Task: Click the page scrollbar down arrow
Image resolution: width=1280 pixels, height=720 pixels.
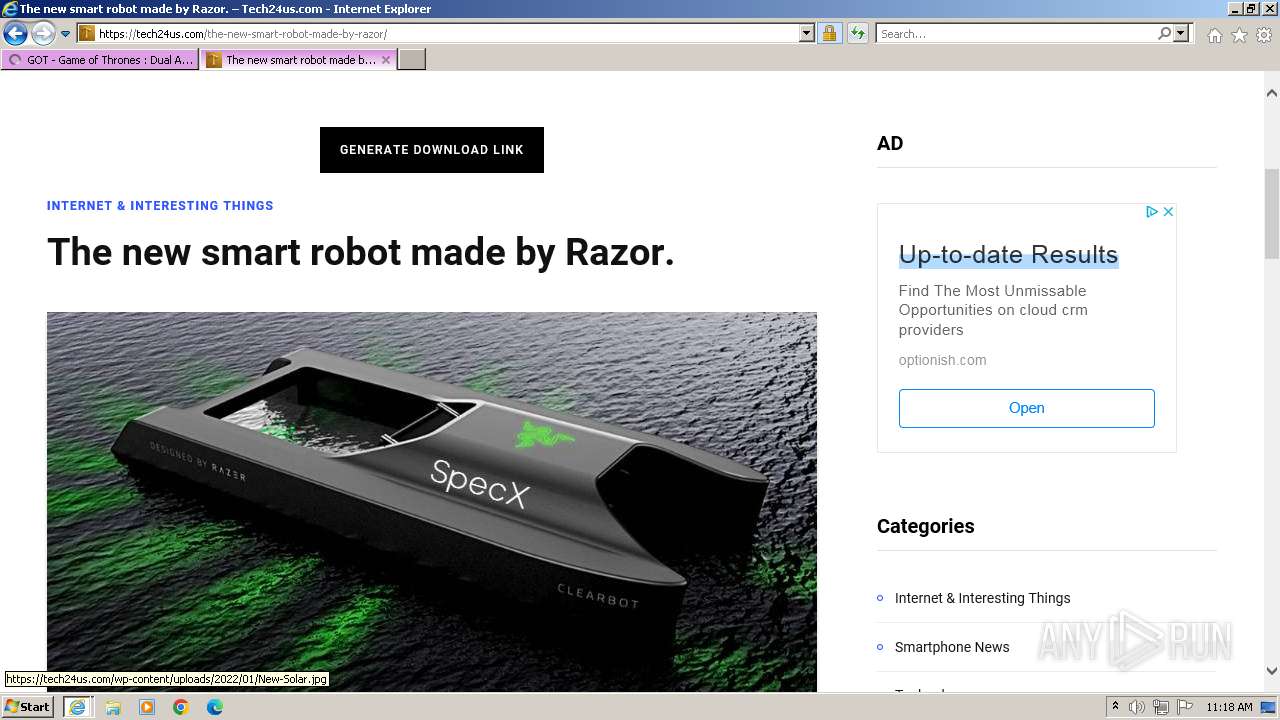Action: point(1272,671)
